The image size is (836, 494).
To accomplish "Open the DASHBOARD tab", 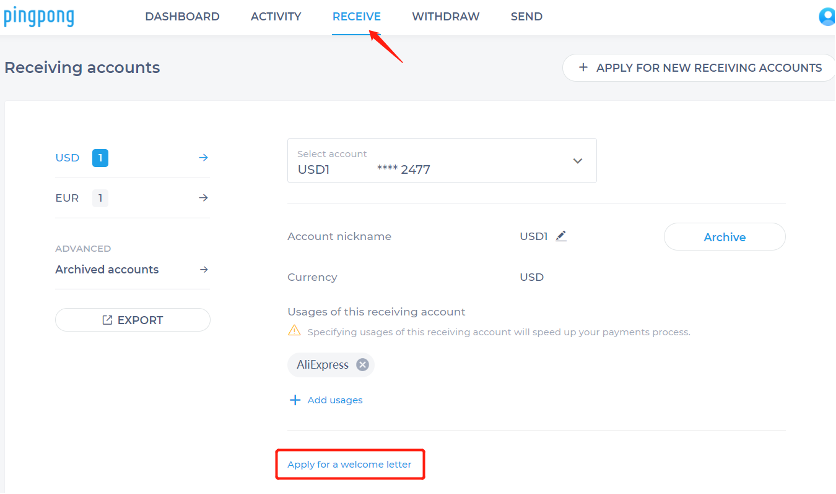I will 182,17.
